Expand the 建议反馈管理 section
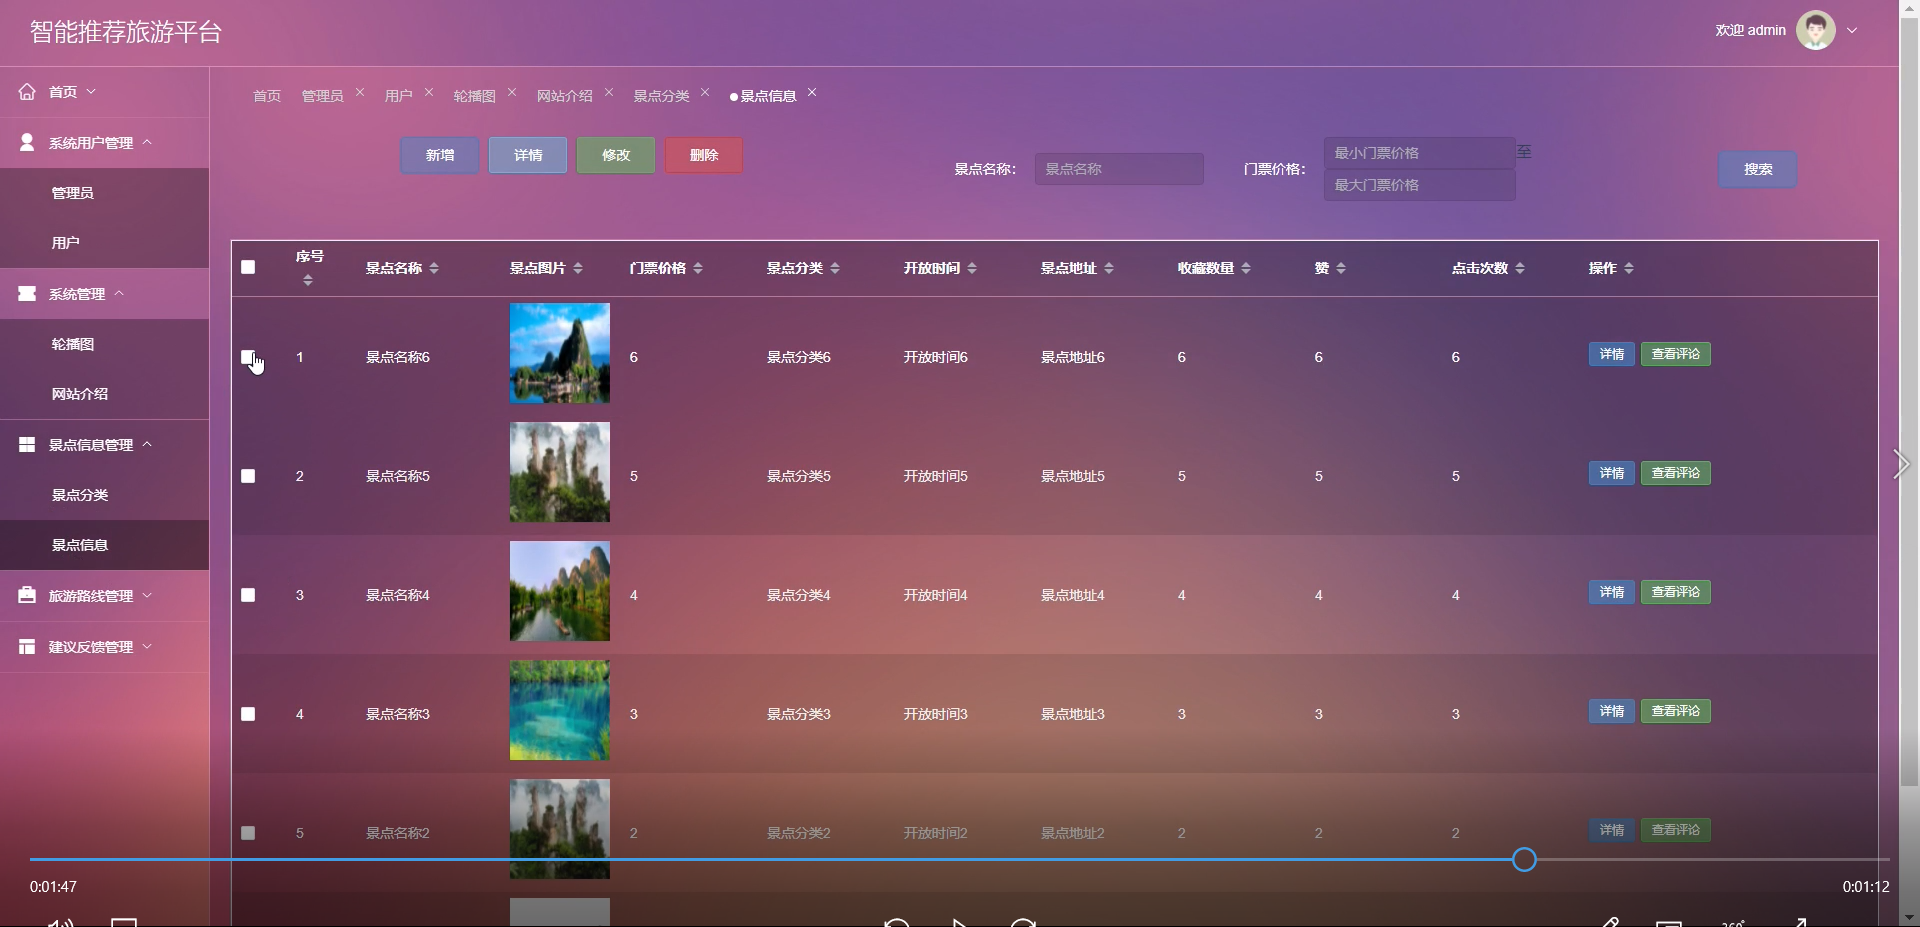Screen dimensions: 1920x927 [147, 646]
